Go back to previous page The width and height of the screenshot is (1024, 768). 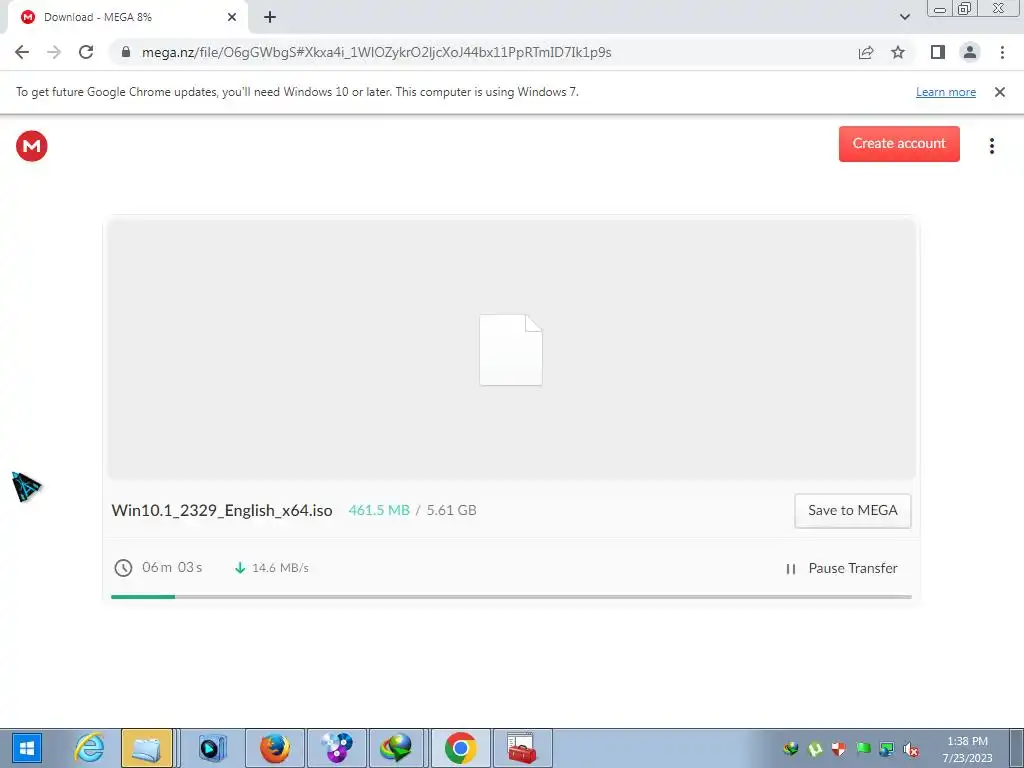22,52
